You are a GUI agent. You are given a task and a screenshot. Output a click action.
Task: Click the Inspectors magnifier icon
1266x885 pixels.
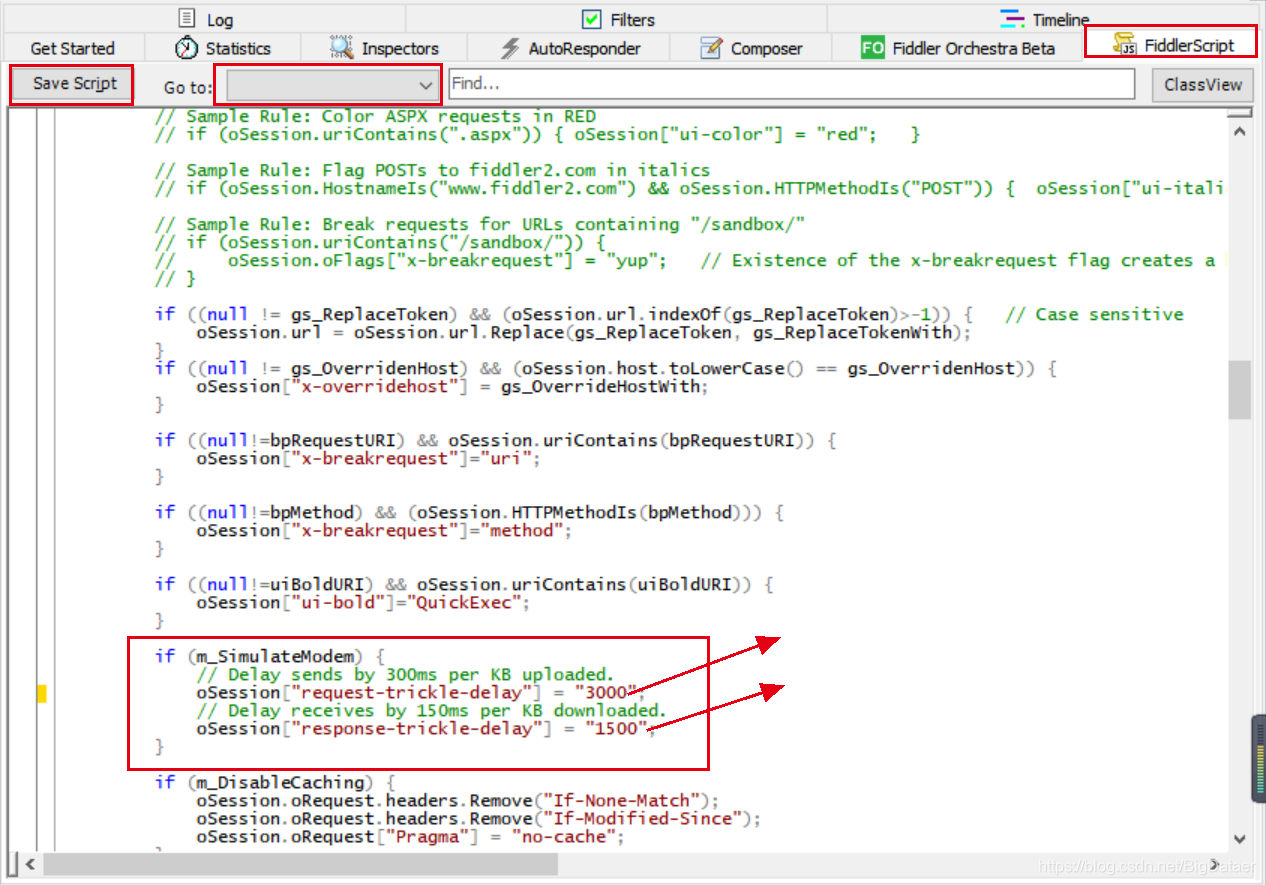[342, 47]
